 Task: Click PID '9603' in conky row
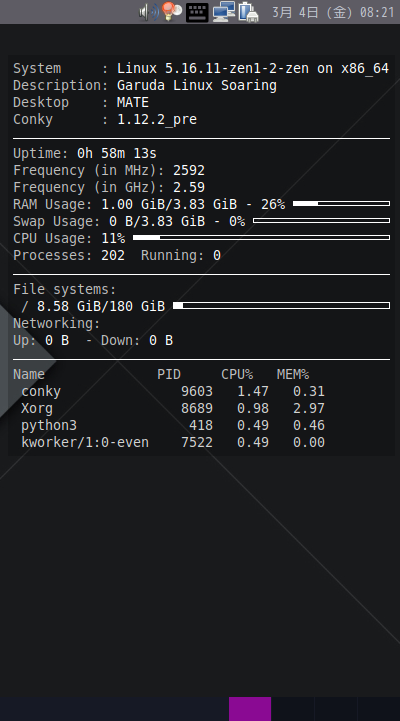[x=197, y=391]
